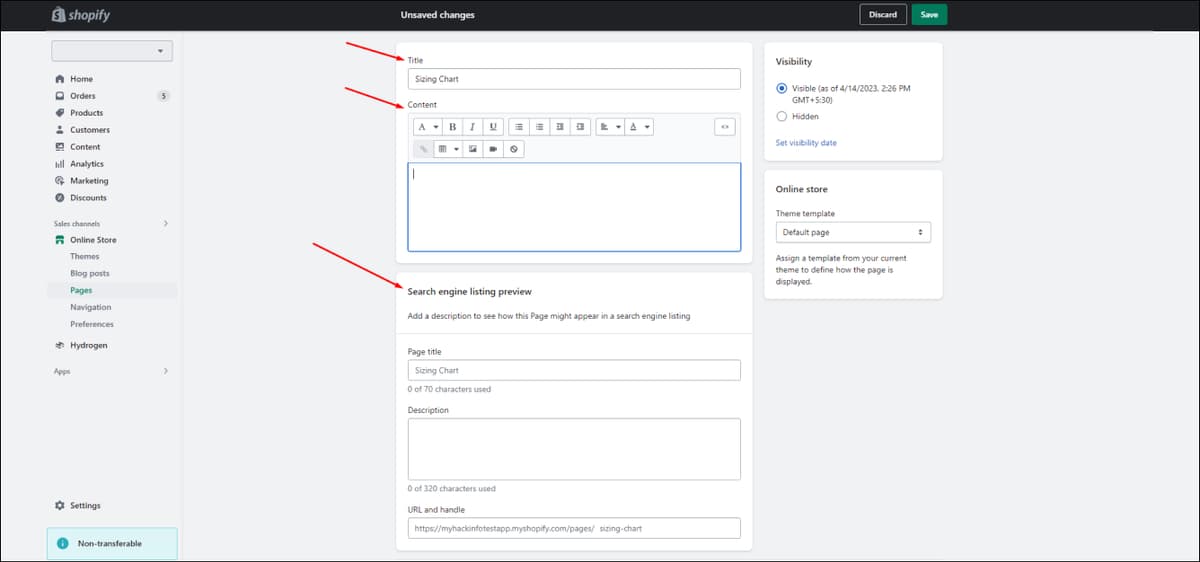The width and height of the screenshot is (1200, 562).
Task: Click the Search engine listing preview heading
Action: [x=470, y=292]
